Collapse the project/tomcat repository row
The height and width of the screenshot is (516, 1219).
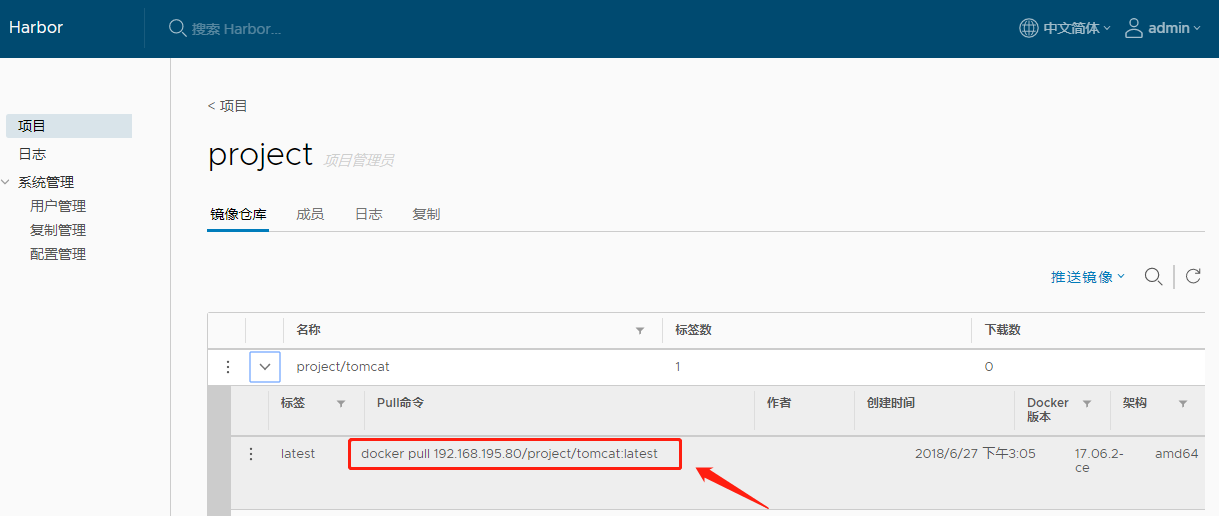click(x=265, y=367)
